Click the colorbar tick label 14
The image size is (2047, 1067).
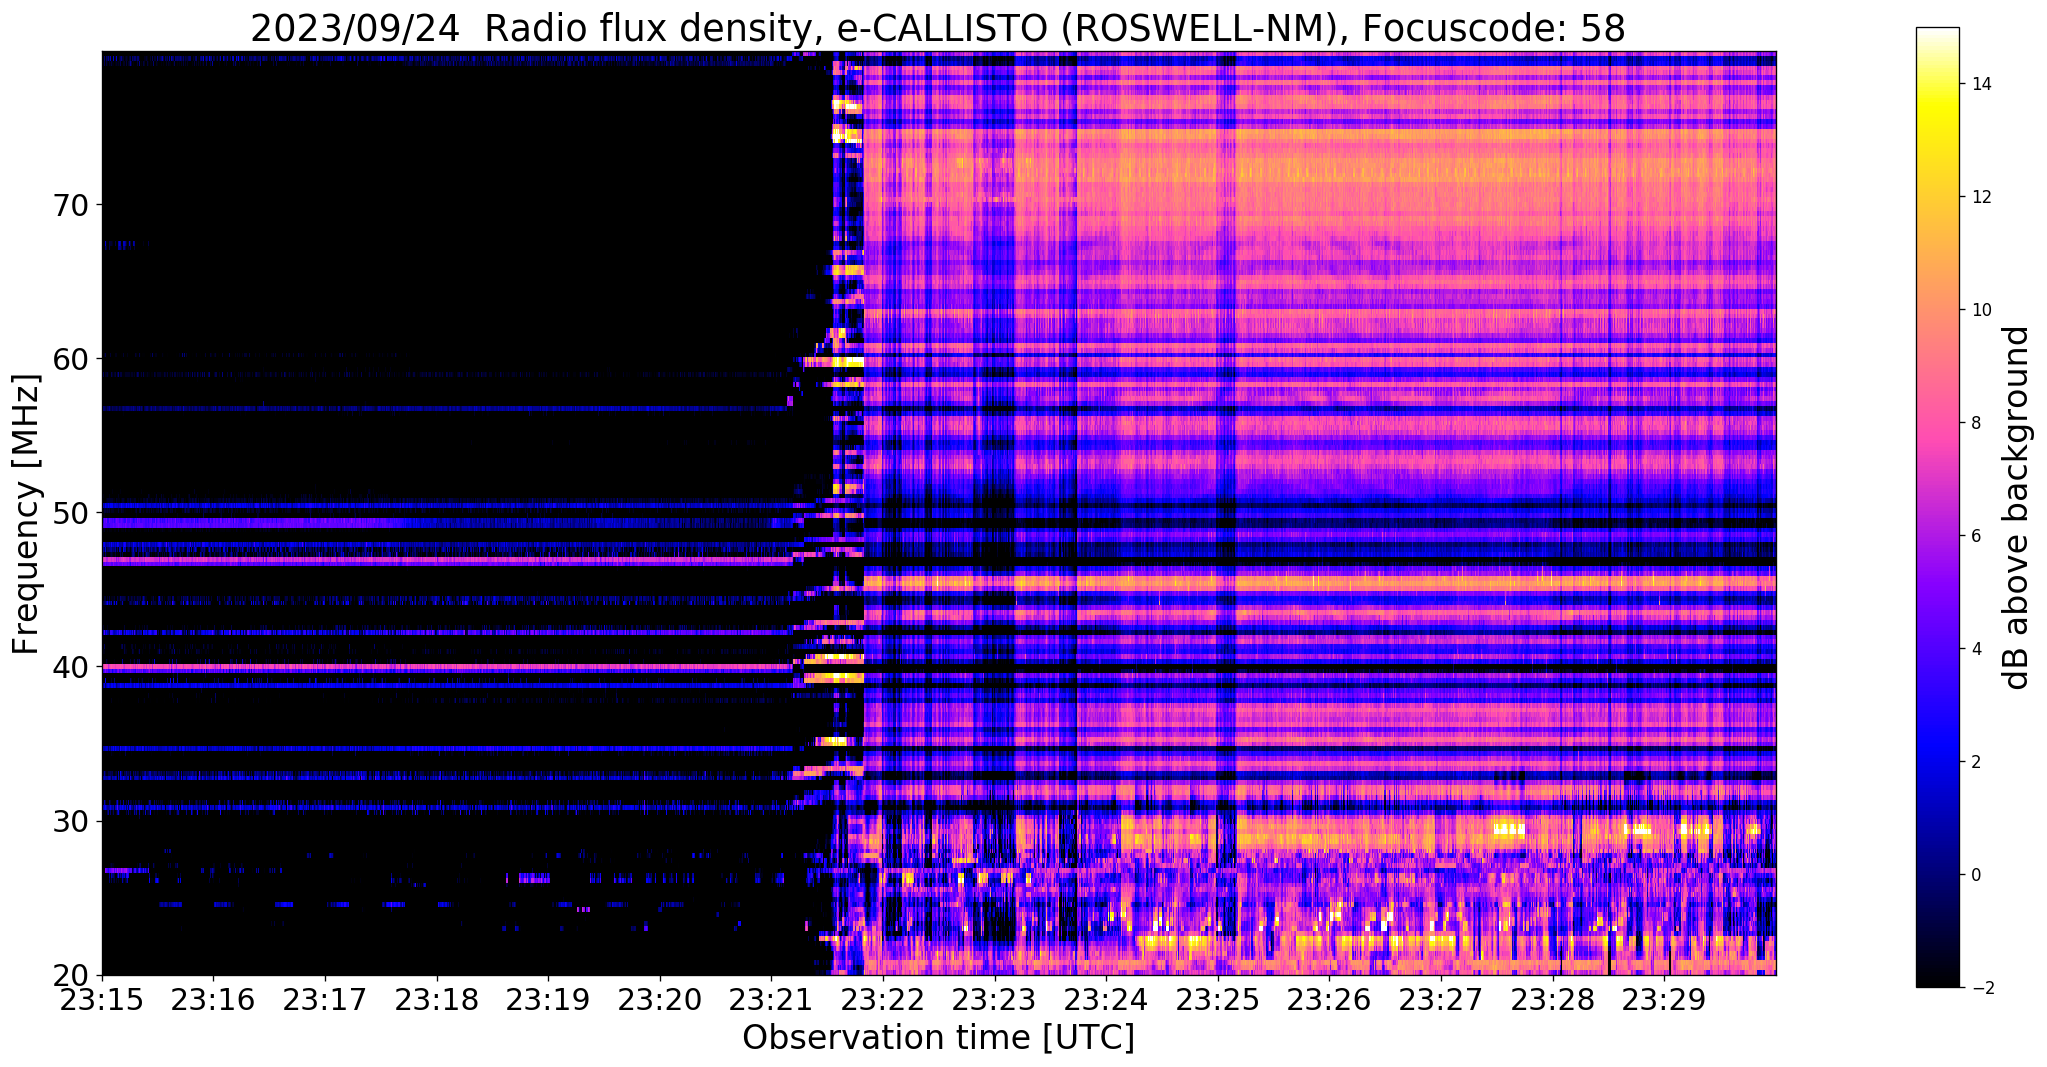tap(1980, 84)
